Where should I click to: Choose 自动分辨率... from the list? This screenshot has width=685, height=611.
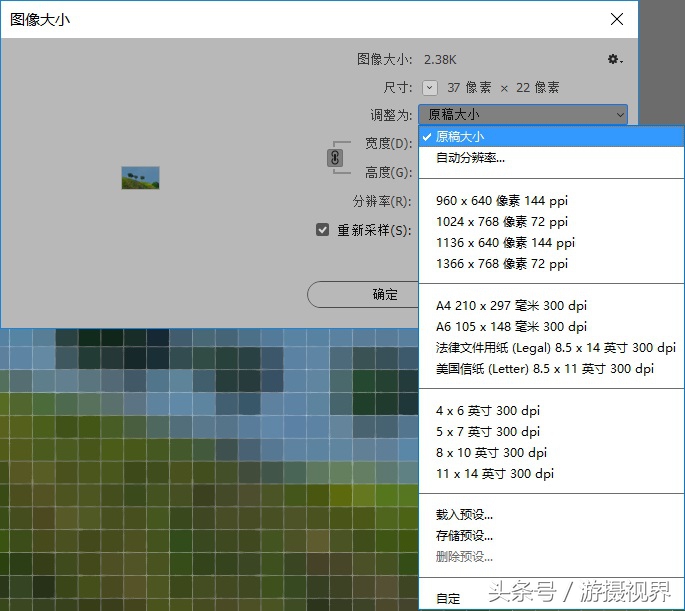point(551,158)
